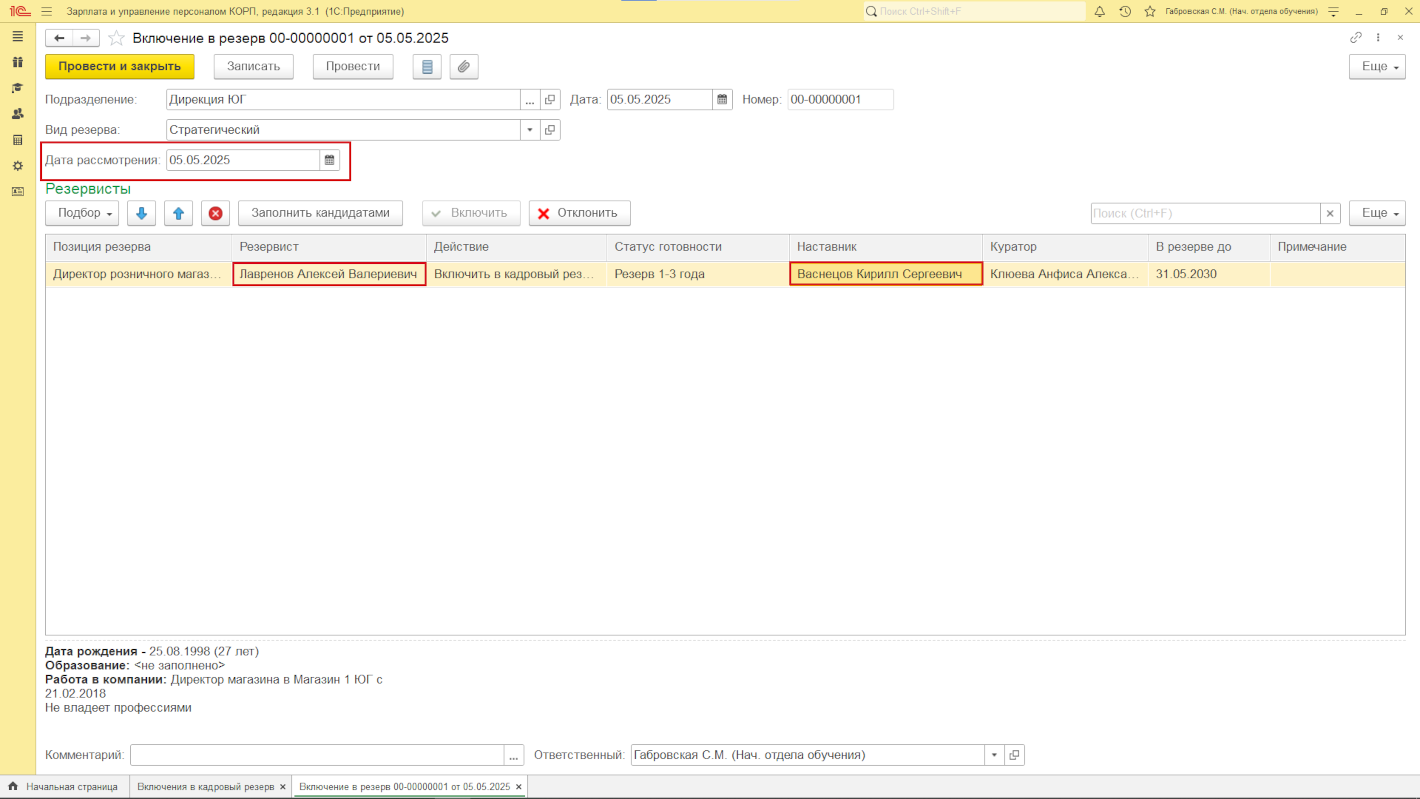1420x799 pixels.
Task: Open notifications bell icon
Action: pyautogui.click(x=1100, y=11)
